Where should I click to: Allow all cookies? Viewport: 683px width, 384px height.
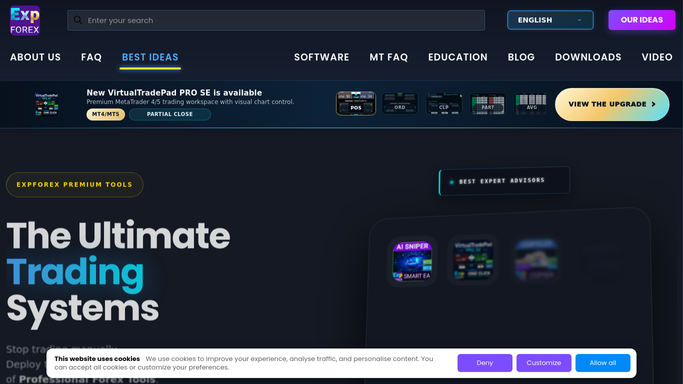coord(603,363)
